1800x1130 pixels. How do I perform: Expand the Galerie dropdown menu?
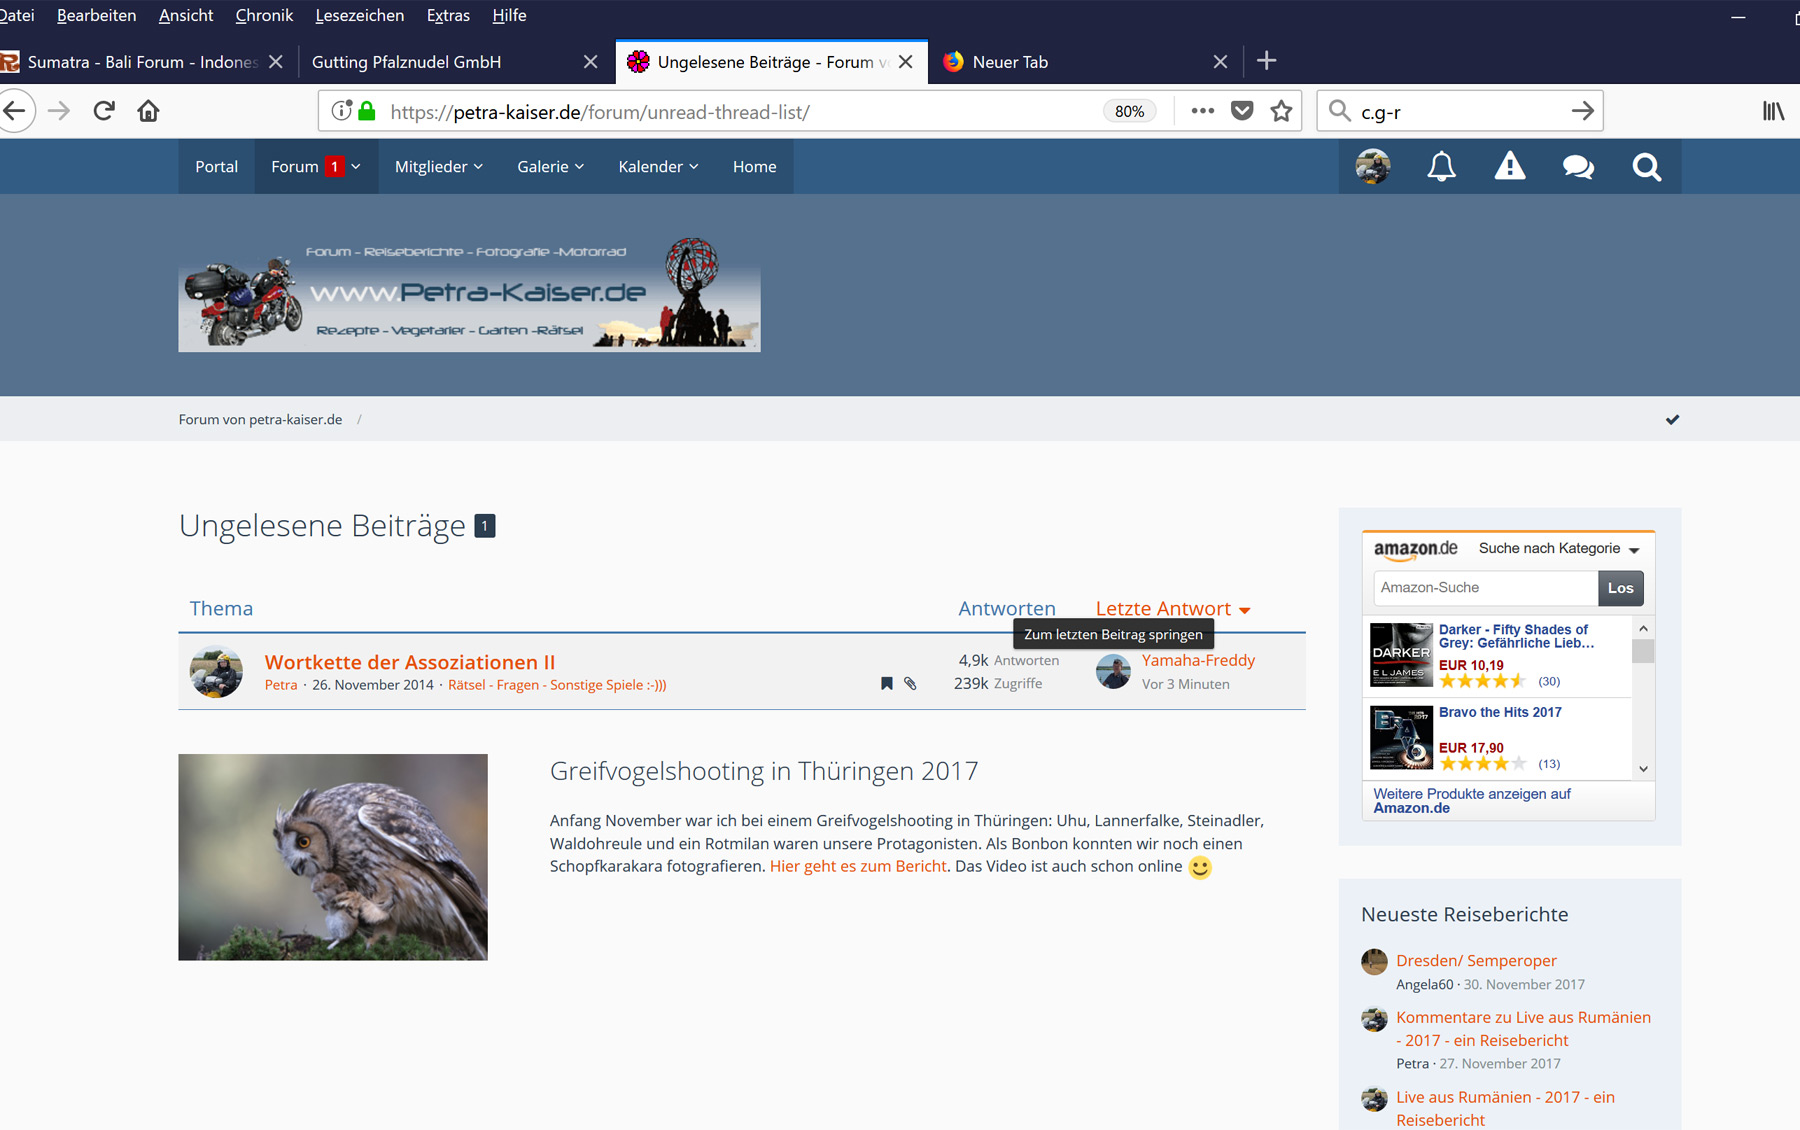point(550,166)
